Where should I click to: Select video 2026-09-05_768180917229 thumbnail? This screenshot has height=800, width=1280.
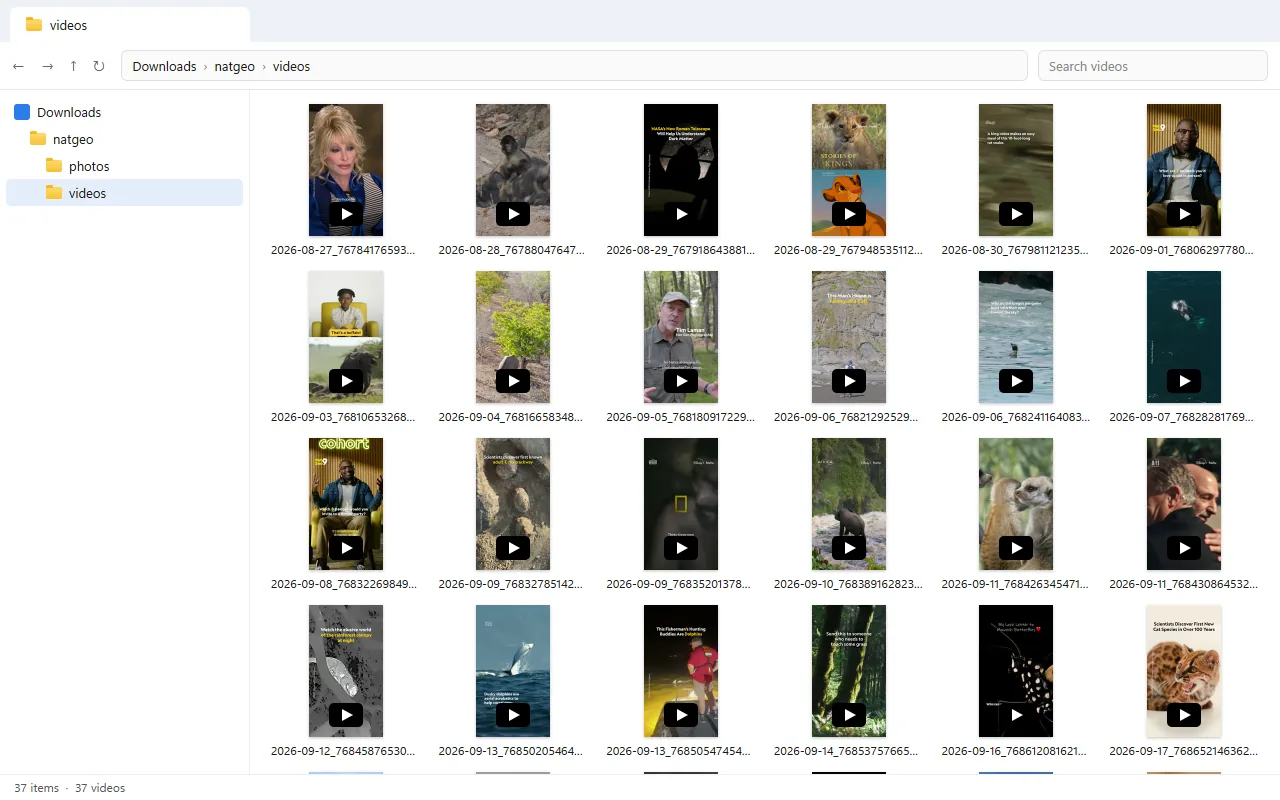(681, 337)
